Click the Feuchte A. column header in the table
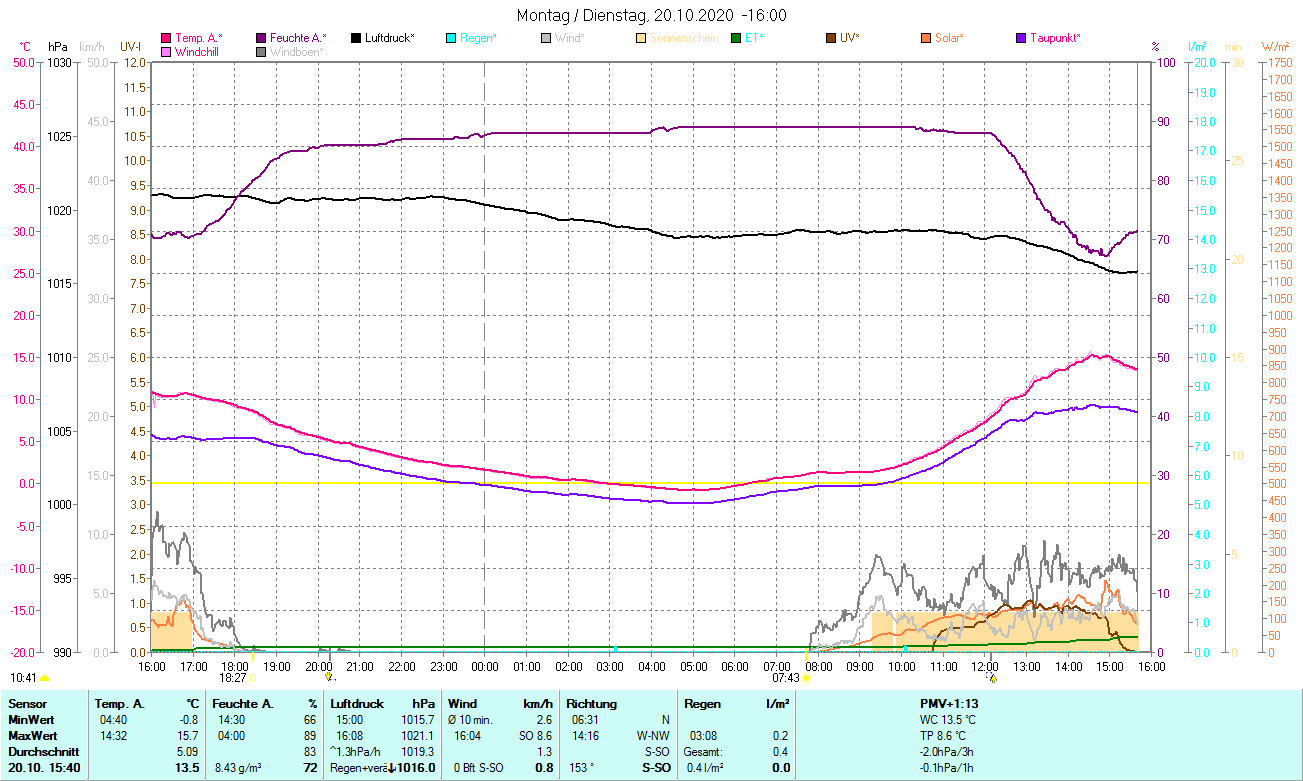Image resolution: width=1303 pixels, height=781 pixels. click(x=243, y=704)
